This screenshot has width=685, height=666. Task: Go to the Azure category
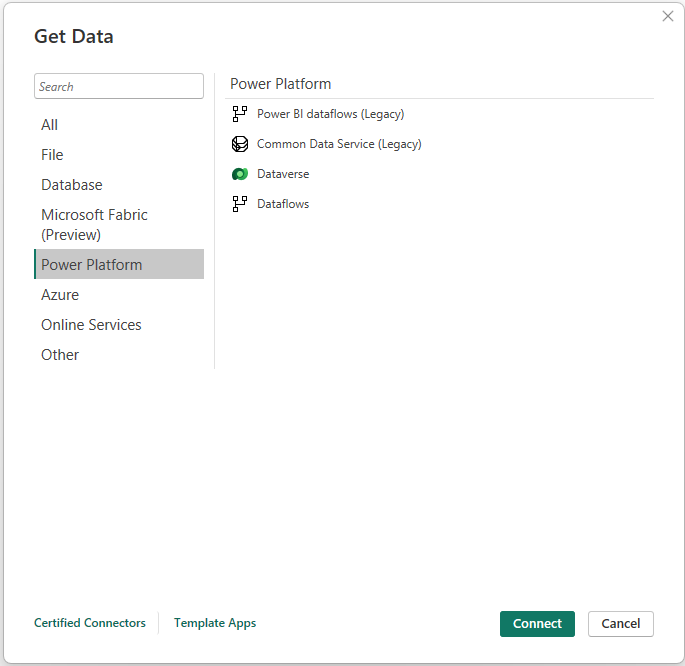click(x=60, y=295)
